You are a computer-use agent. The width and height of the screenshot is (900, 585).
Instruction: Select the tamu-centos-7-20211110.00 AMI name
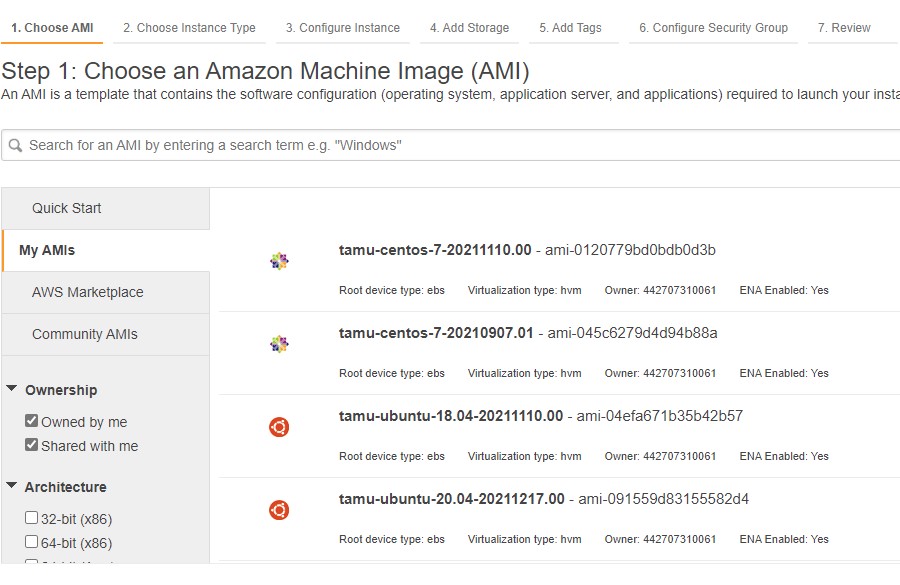tap(435, 250)
